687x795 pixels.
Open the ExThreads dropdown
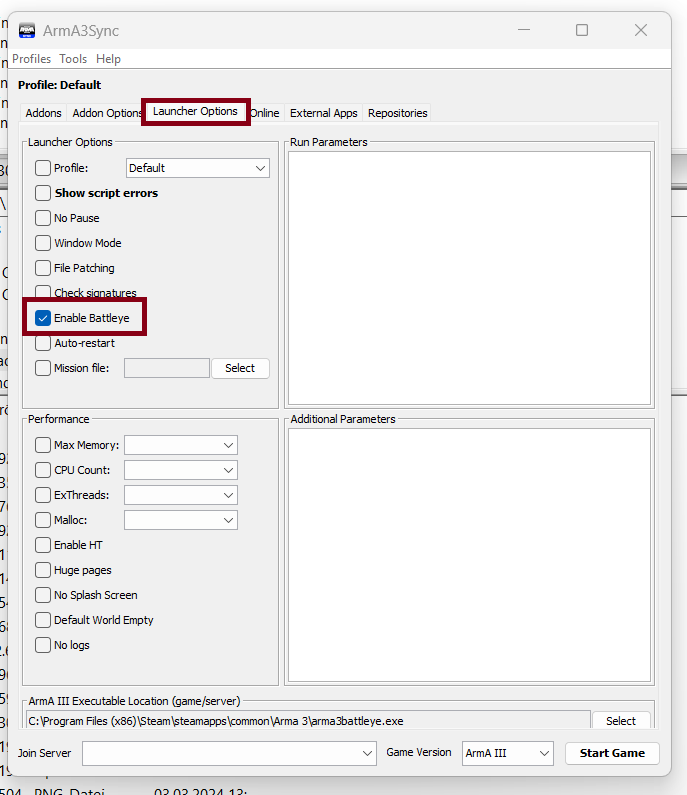[180, 495]
